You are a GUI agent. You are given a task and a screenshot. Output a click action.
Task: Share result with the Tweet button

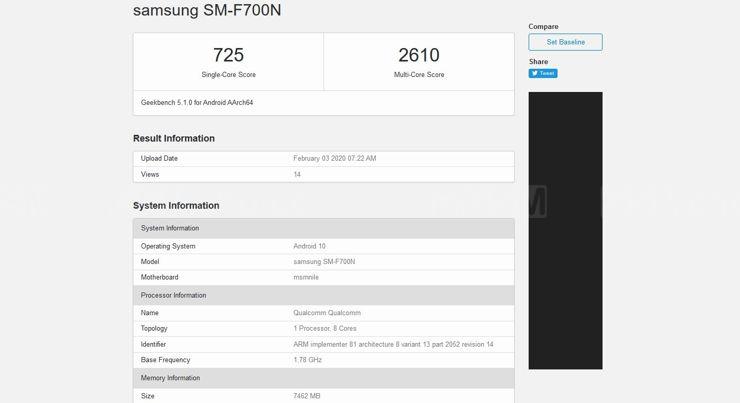click(x=543, y=73)
